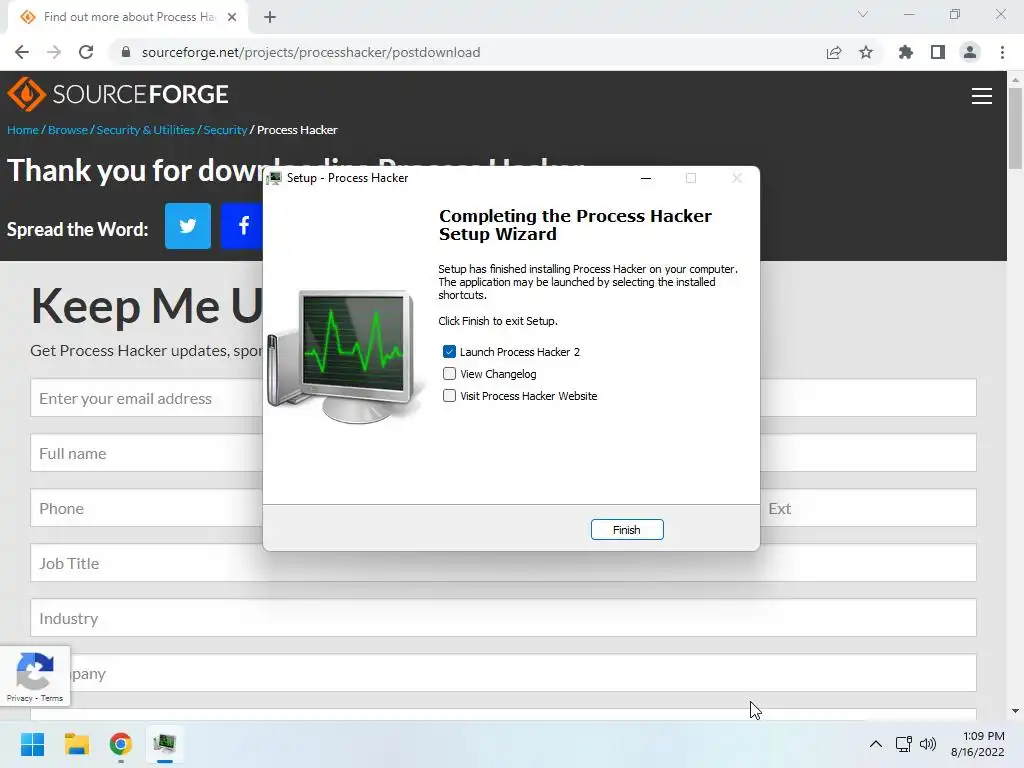Select the Find out more about Process Hacker tab
This screenshot has width=1024, height=768.
click(129, 17)
